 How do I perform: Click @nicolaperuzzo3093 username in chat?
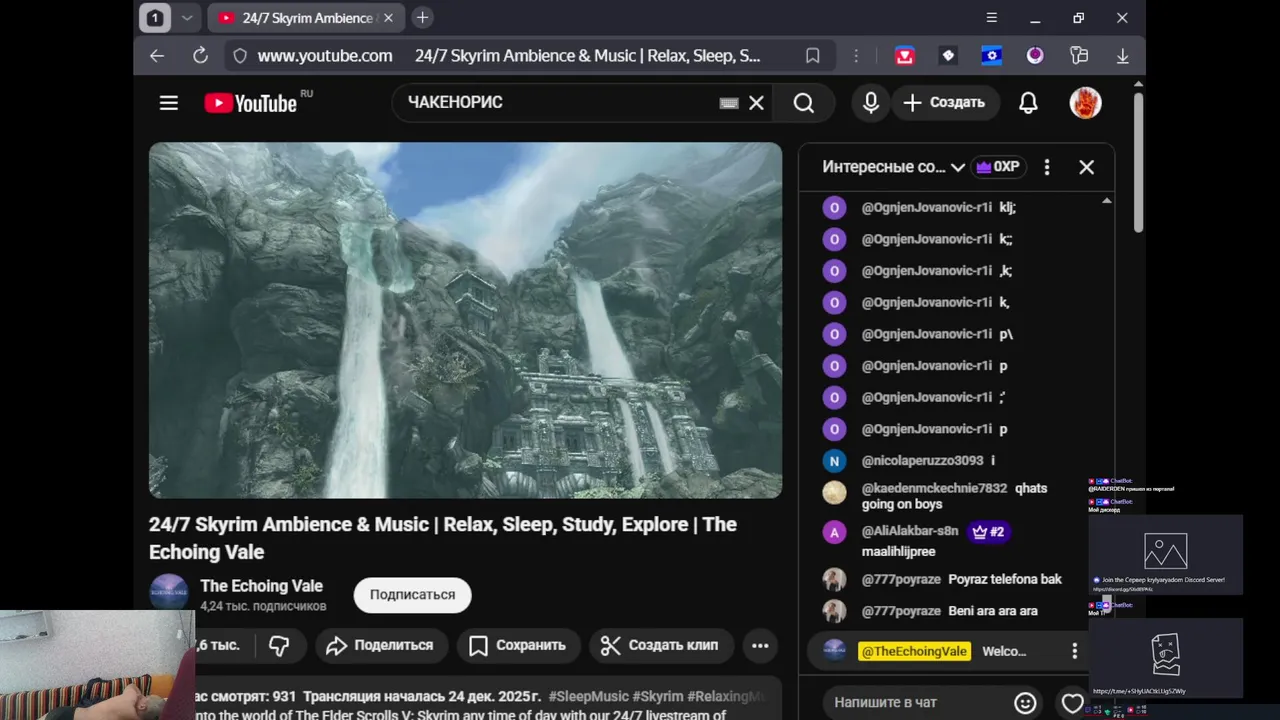tap(922, 461)
